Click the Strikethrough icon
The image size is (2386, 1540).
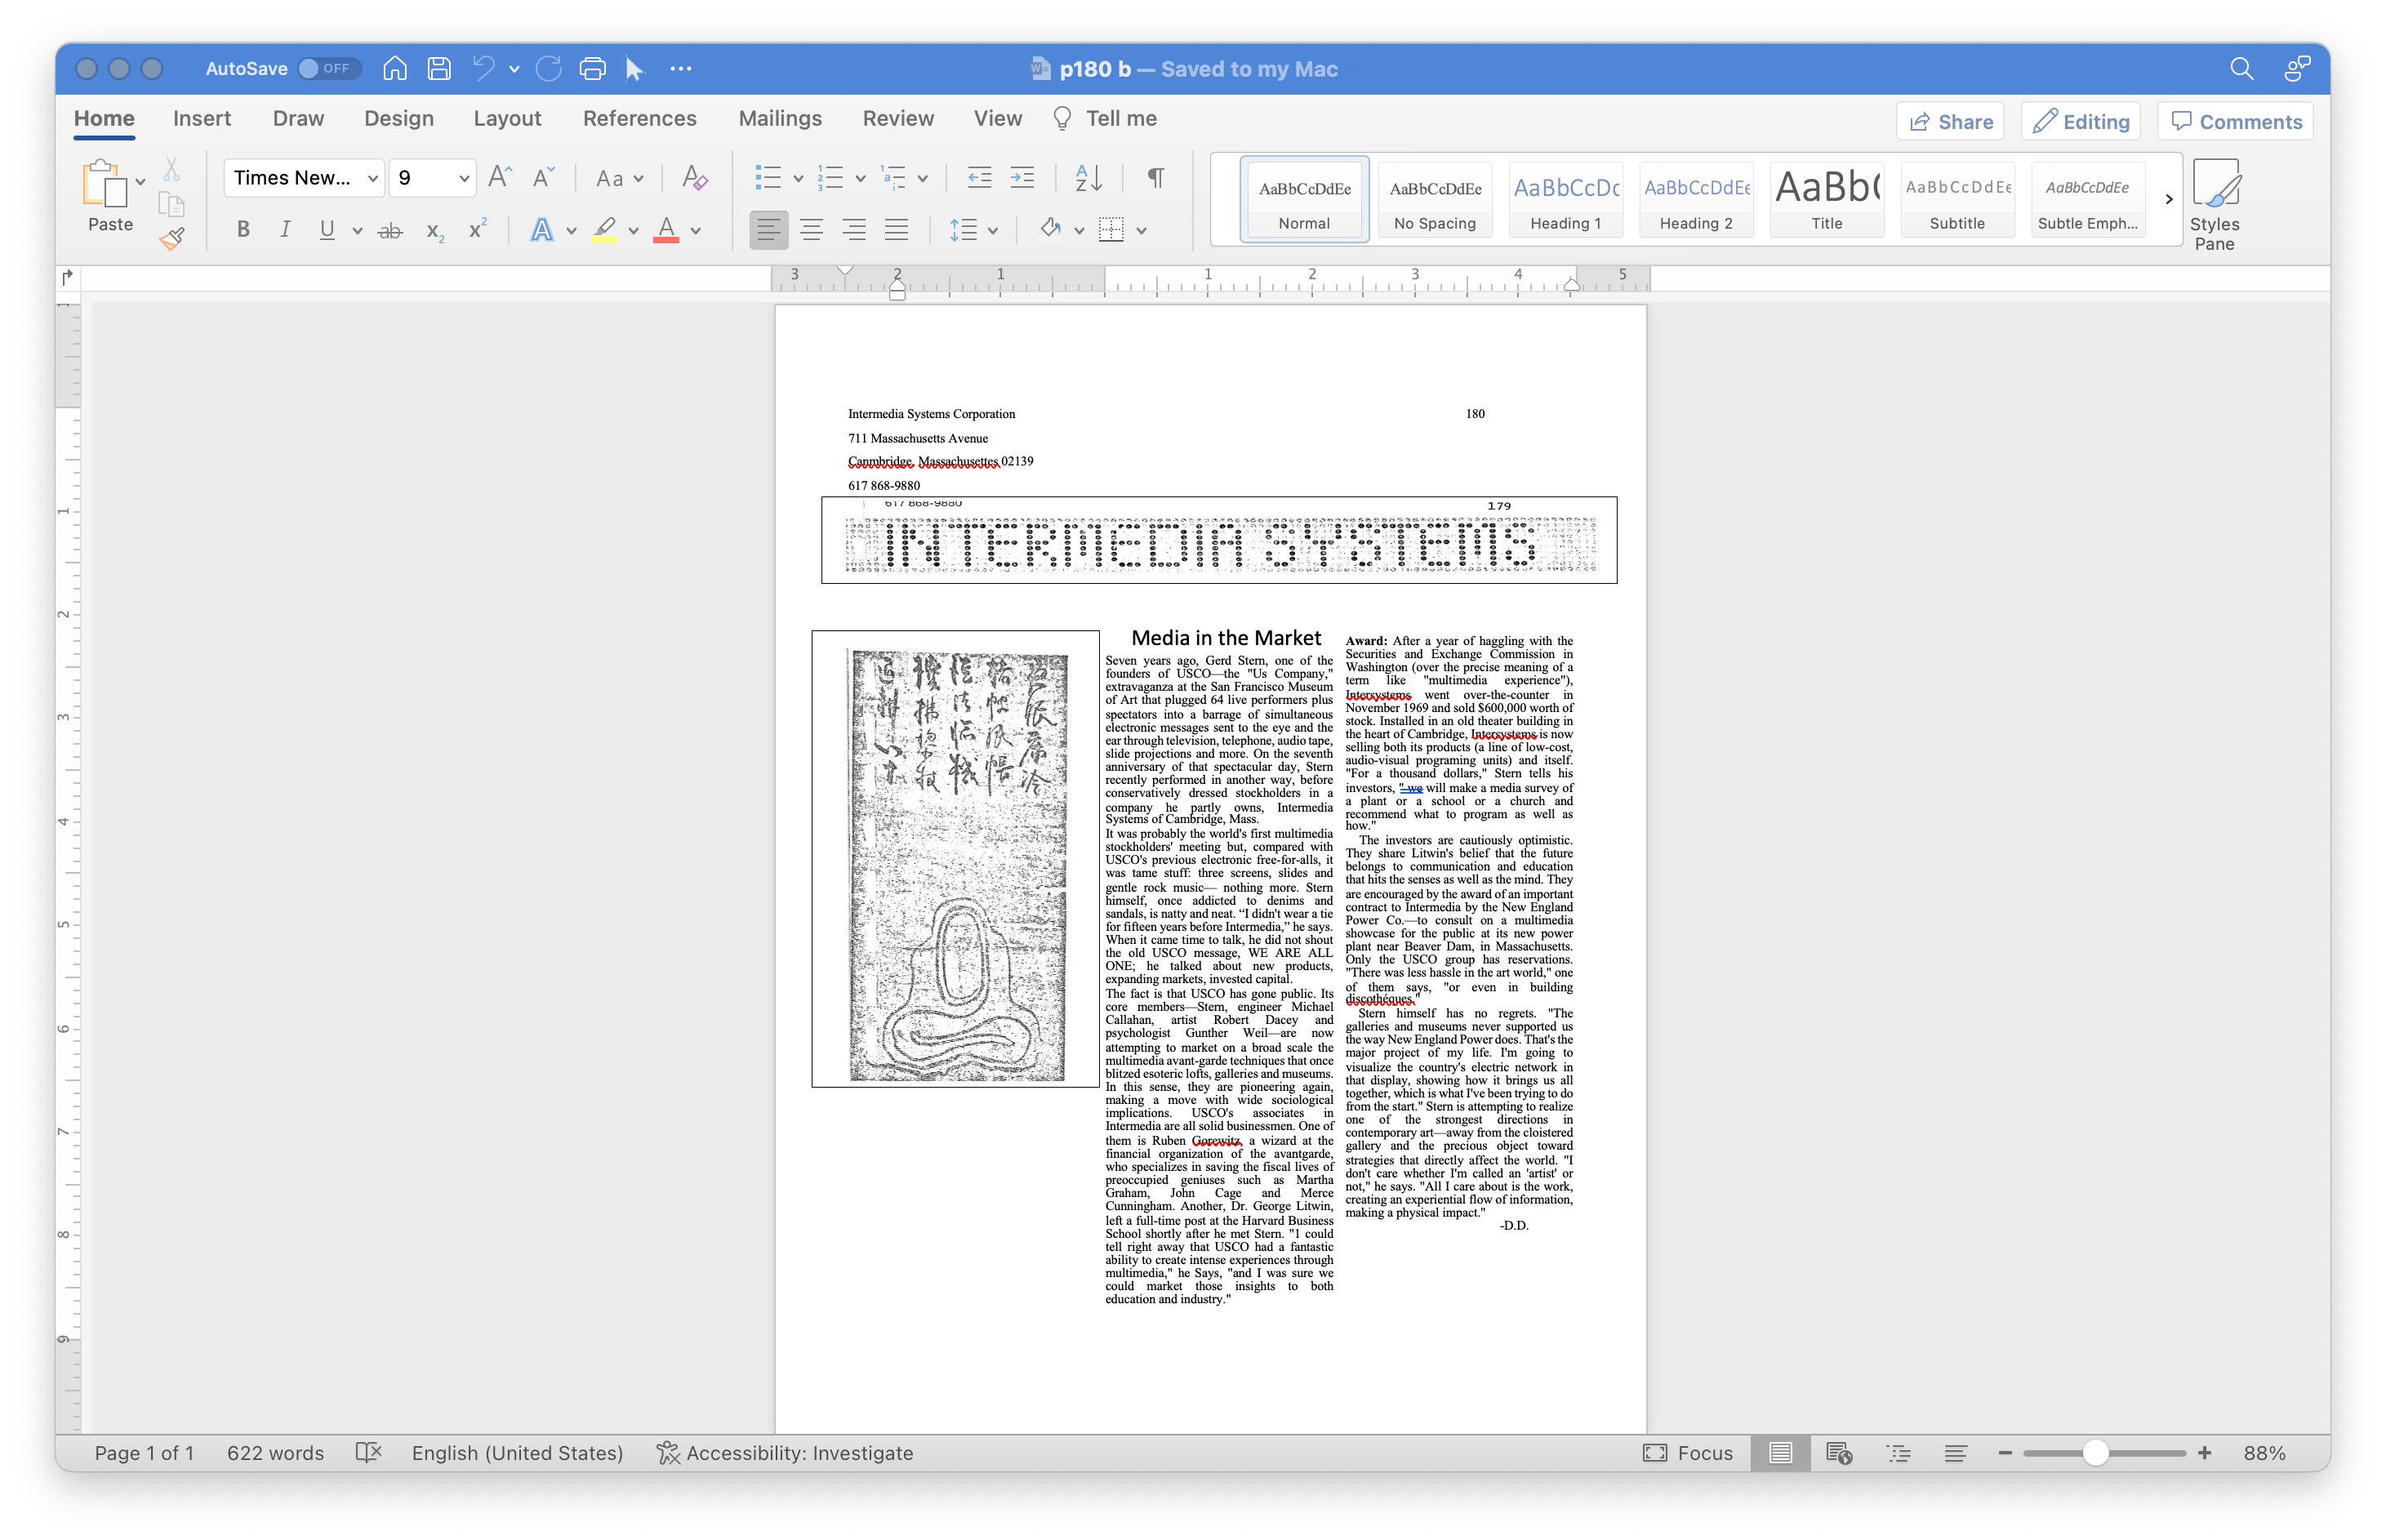click(389, 230)
